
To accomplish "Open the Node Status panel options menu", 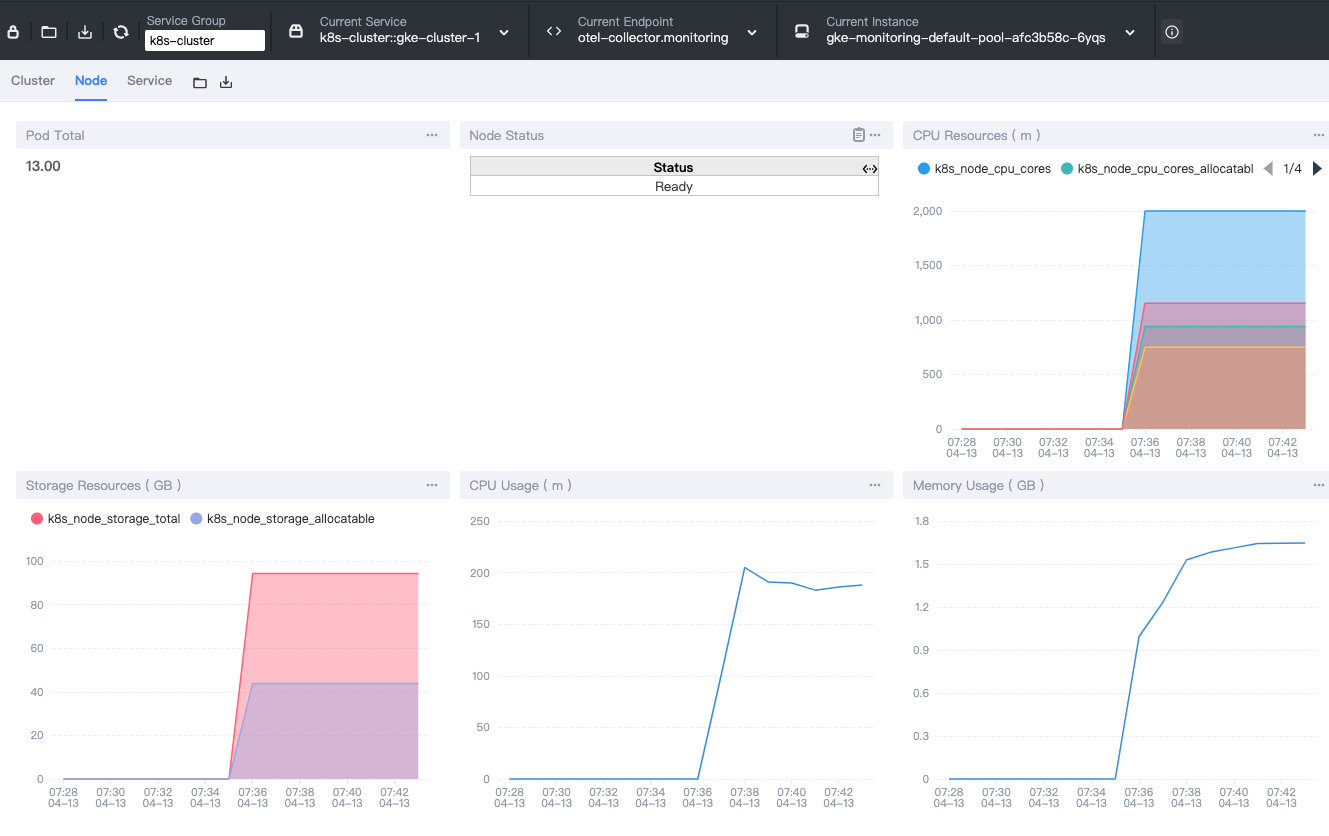I will coord(875,135).
